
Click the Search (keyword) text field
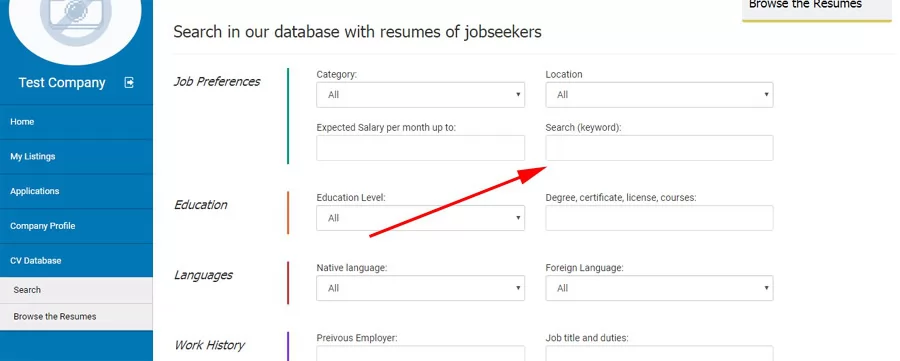tap(659, 148)
